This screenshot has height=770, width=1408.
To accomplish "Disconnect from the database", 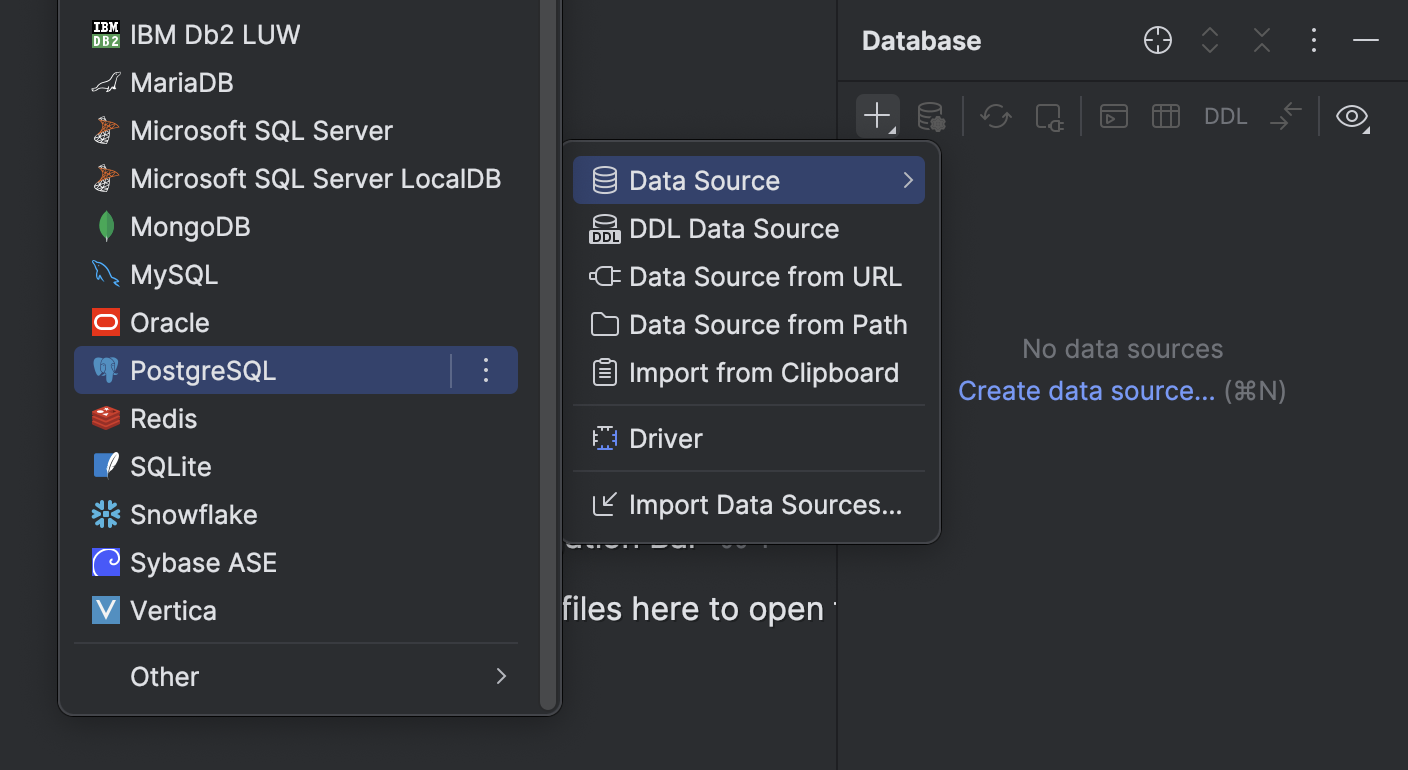I will (1049, 116).
